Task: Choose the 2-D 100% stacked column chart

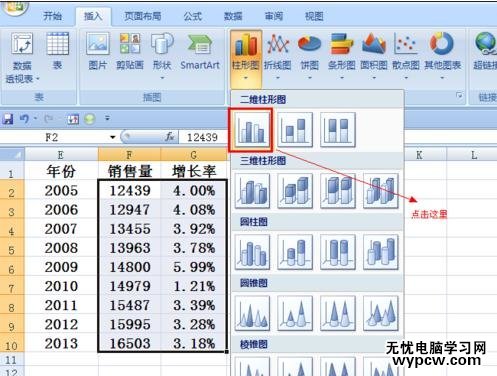Action: pos(338,130)
